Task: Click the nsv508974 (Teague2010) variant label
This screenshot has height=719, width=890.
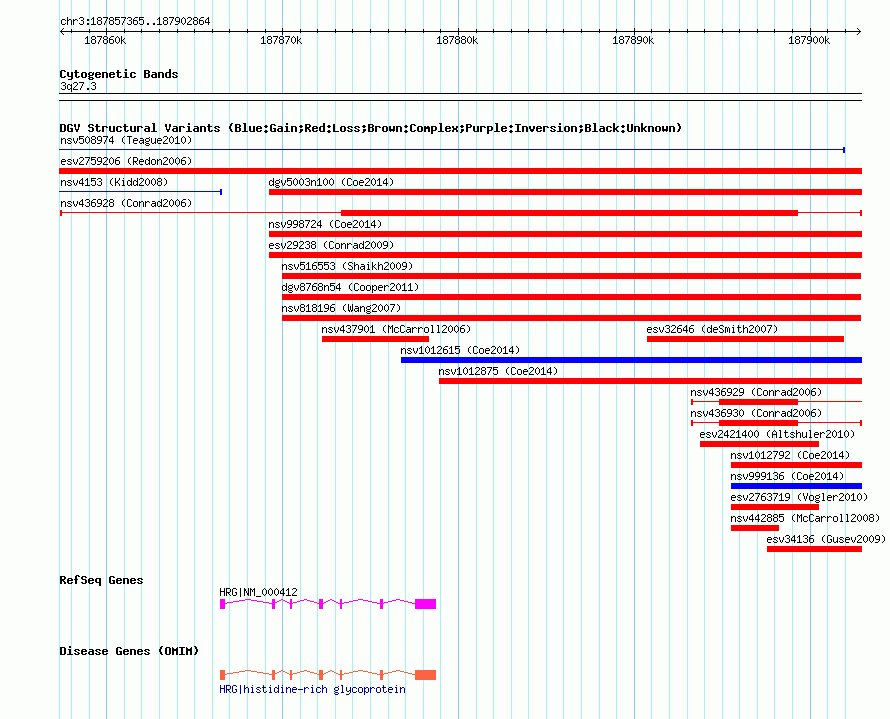Action: pyautogui.click(x=126, y=140)
